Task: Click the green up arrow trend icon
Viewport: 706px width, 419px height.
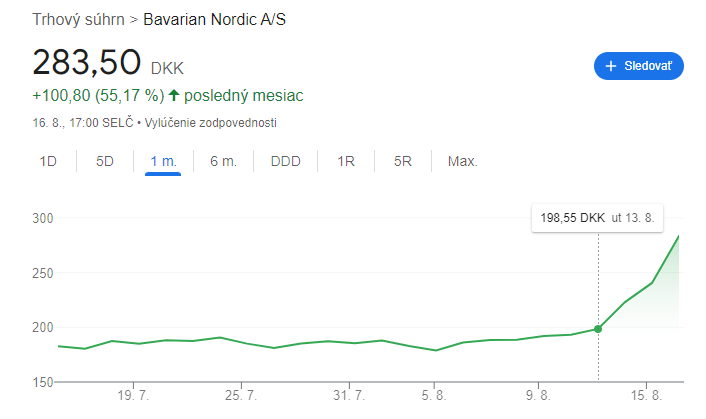Action: coord(174,96)
